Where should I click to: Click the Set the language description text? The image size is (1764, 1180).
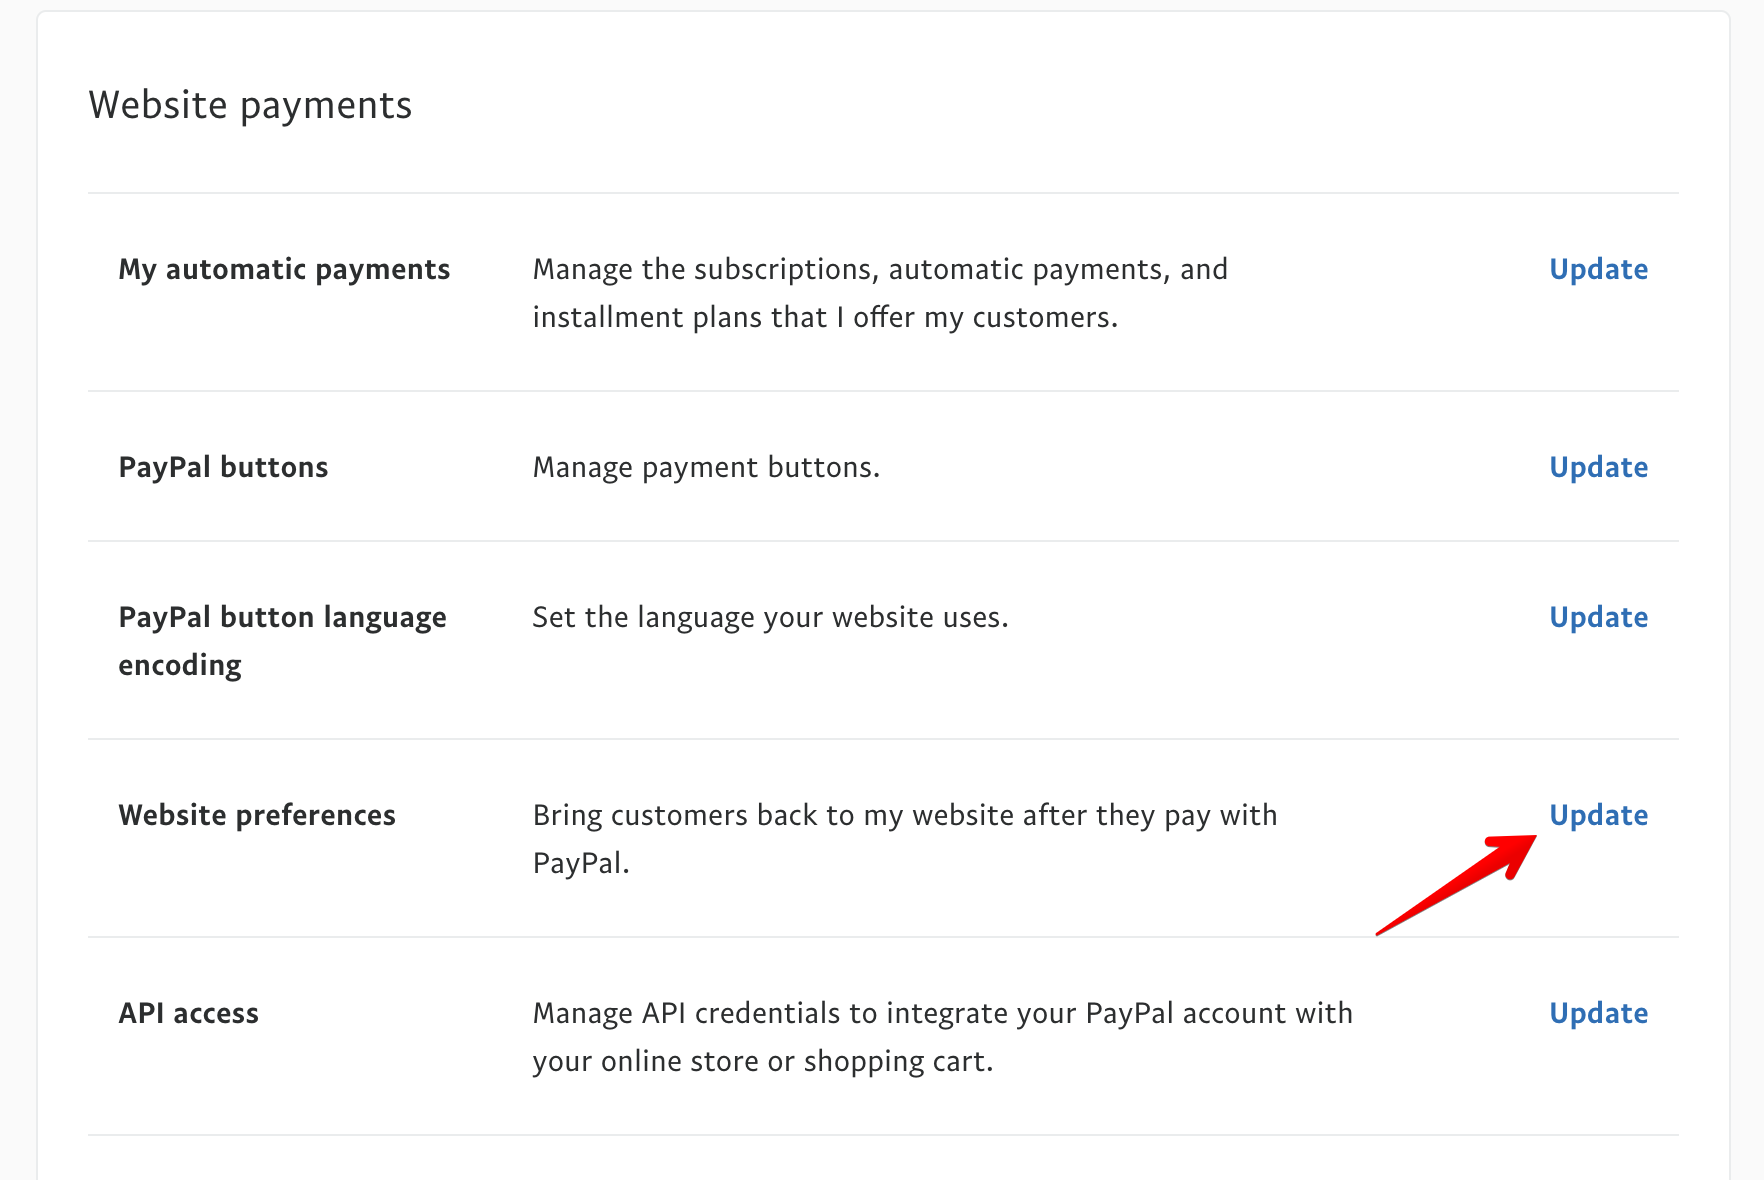tap(770, 617)
